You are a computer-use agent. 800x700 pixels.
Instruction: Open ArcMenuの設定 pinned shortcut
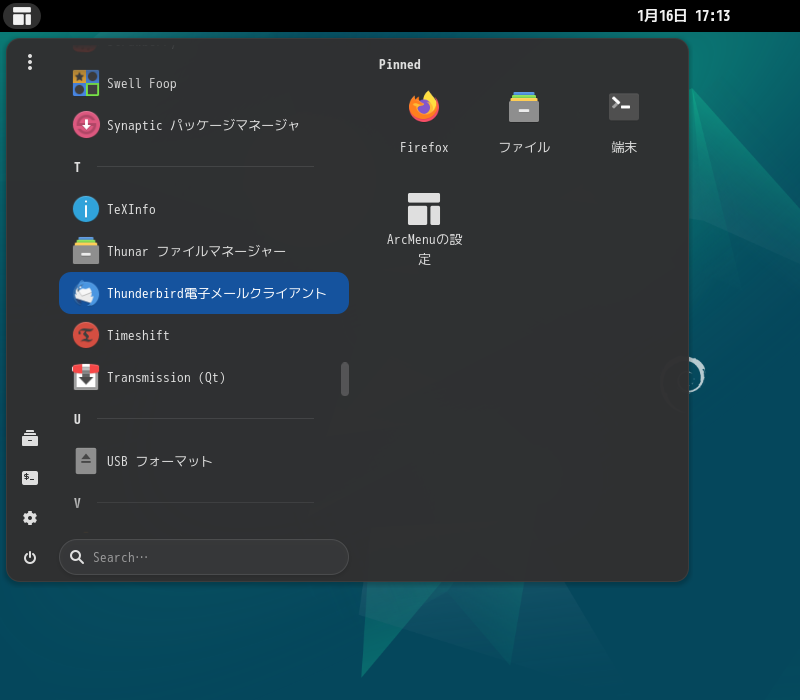423,222
